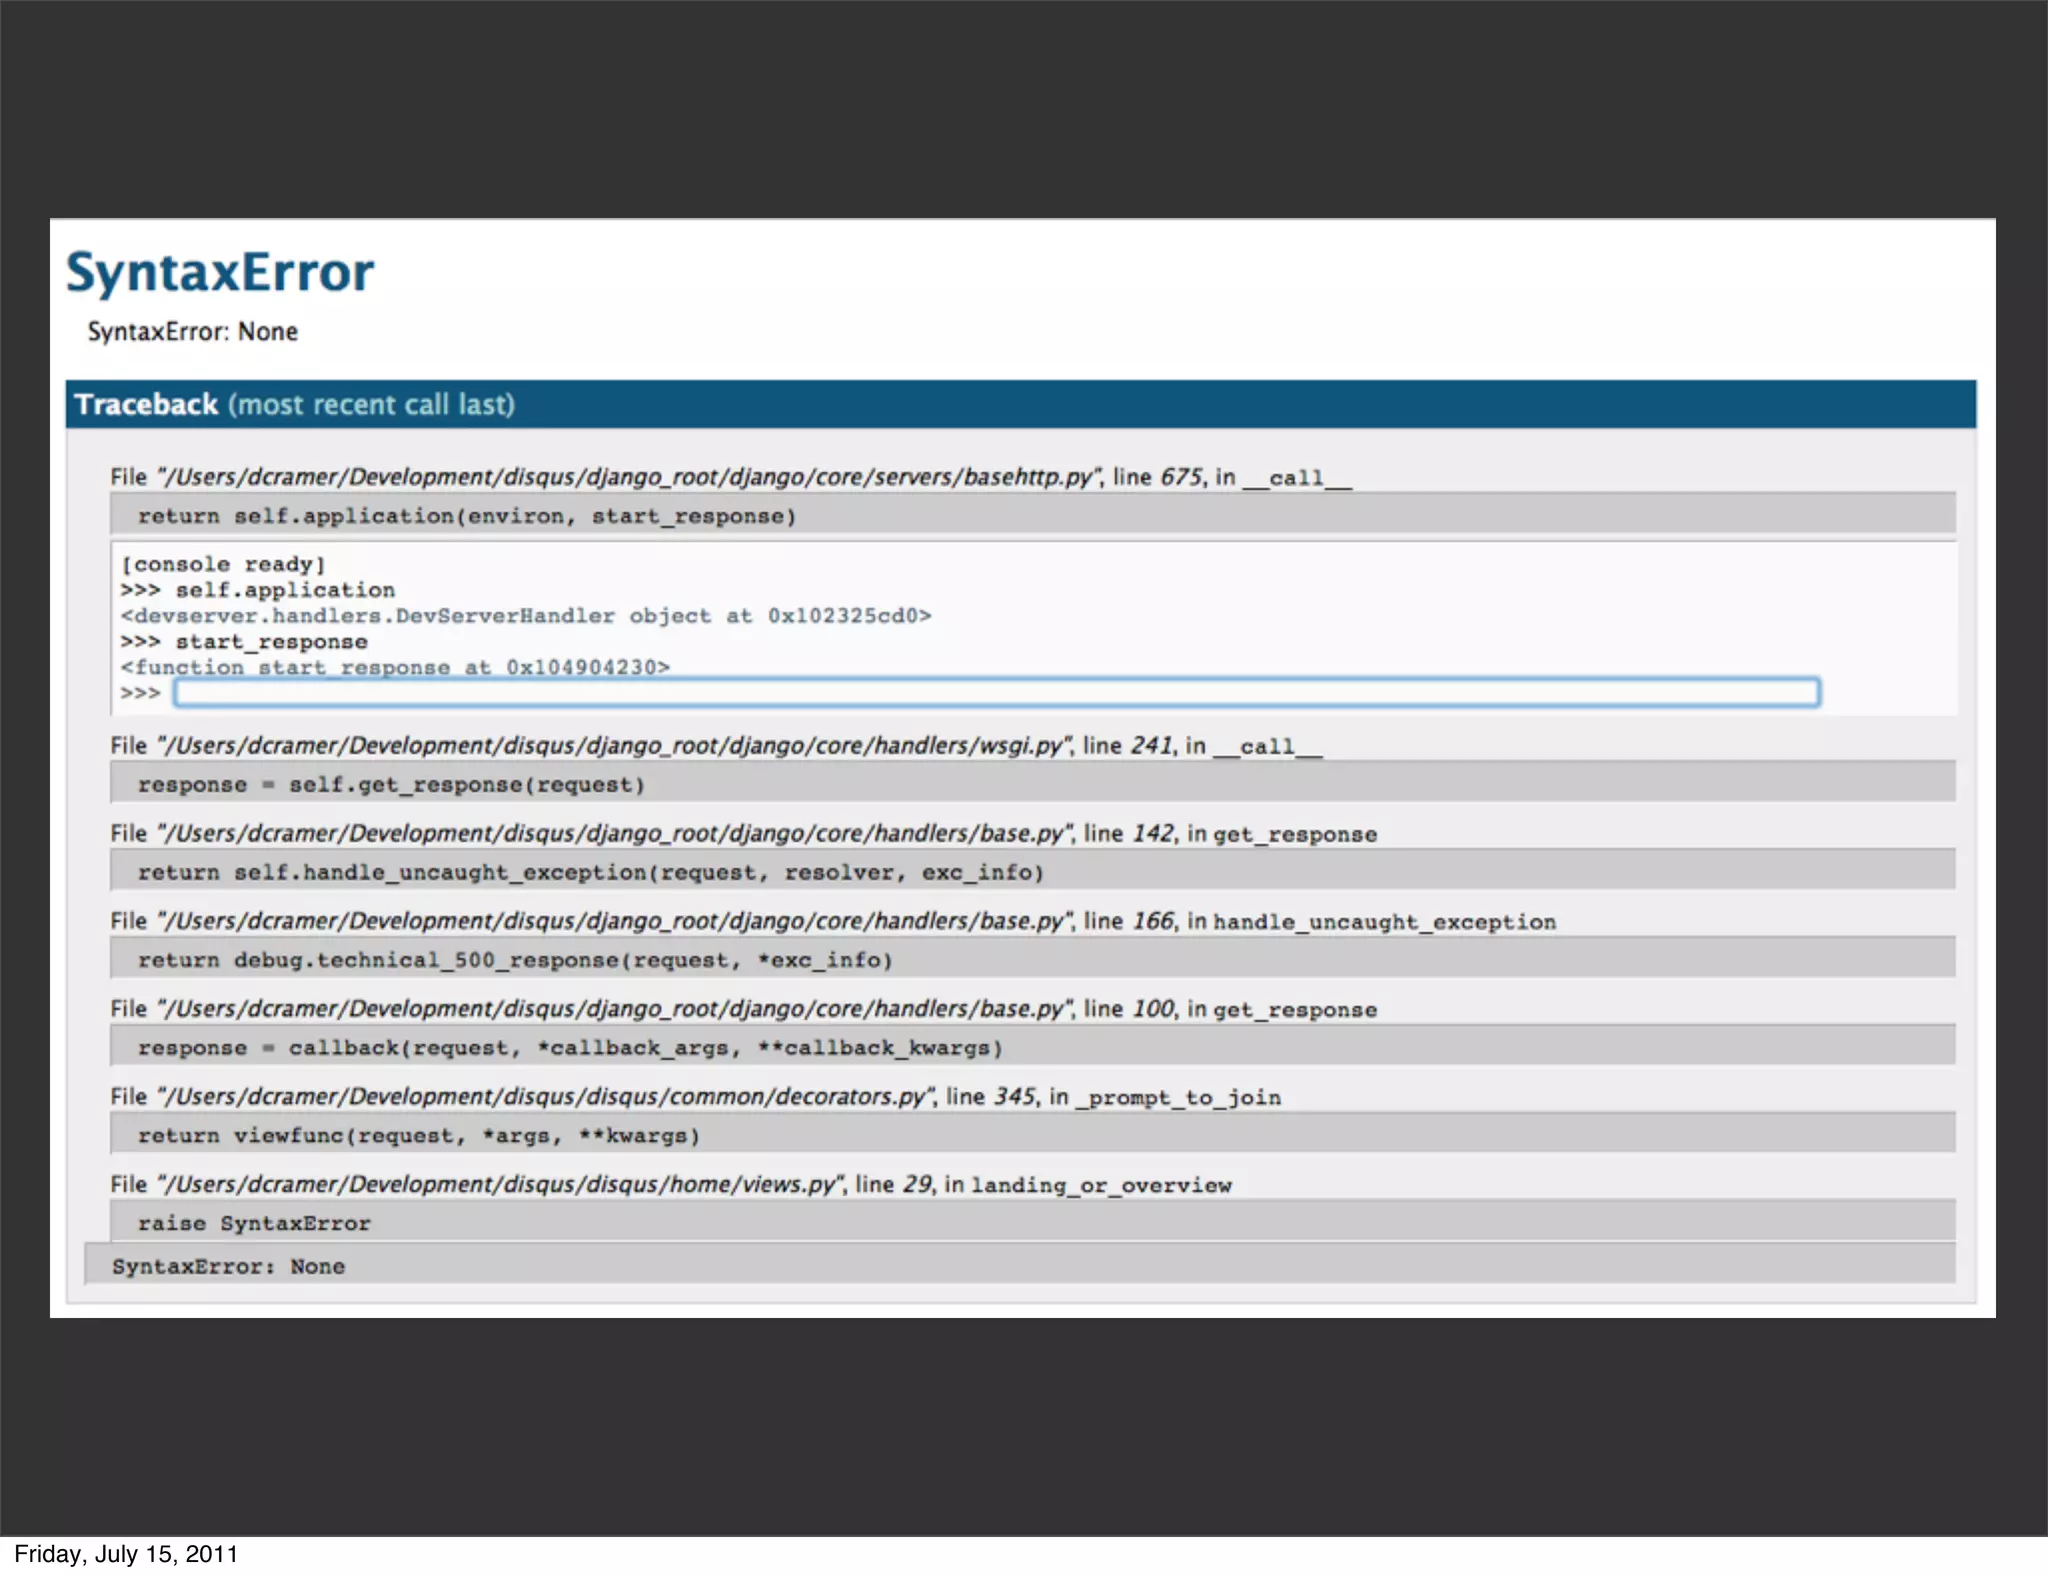Viewport: 2048px width, 1576px height.
Task: Click the '>>> start_response' console history line
Action: (244, 642)
